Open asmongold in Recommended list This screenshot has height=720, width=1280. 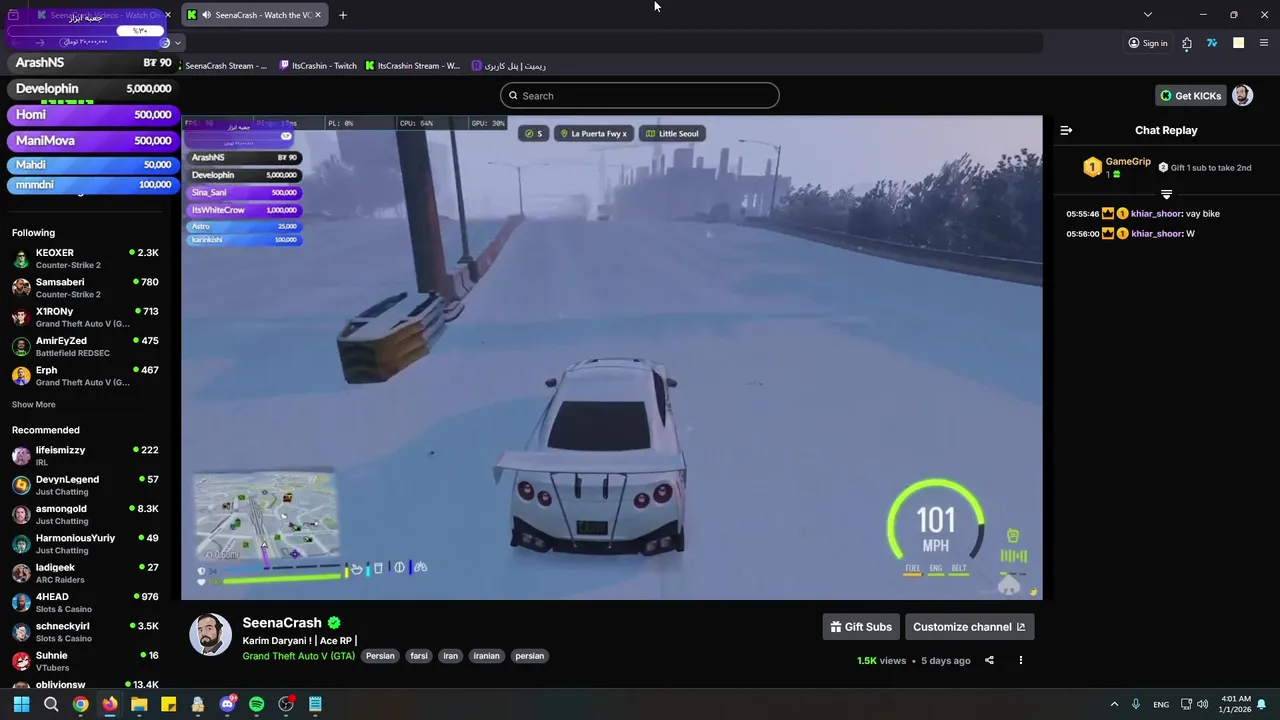pyautogui.click(x=85, y=514)
